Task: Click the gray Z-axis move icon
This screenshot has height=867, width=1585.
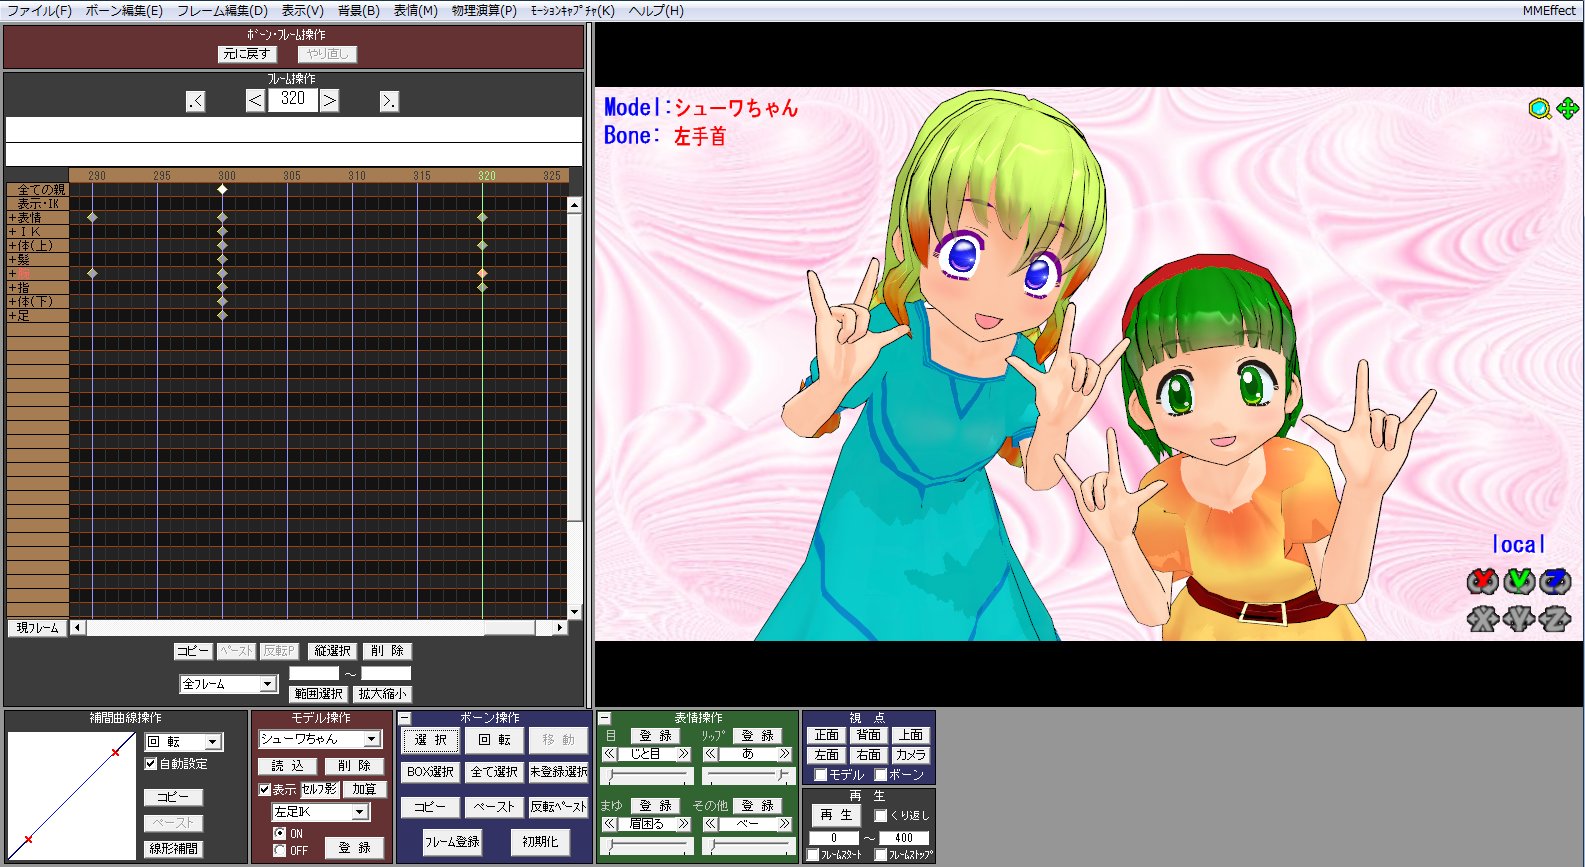Action: [1554, 619]
